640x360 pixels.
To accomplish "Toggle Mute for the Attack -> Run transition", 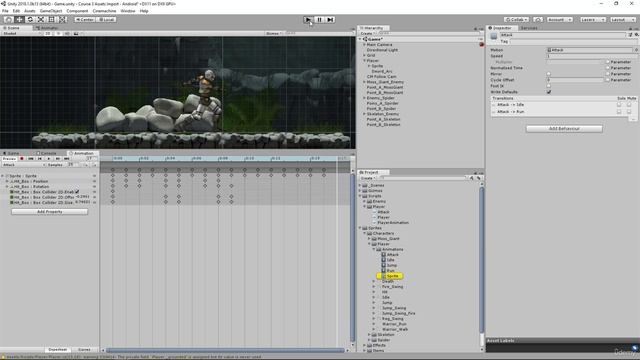I will pyautogui.click(x=629, y=111).
